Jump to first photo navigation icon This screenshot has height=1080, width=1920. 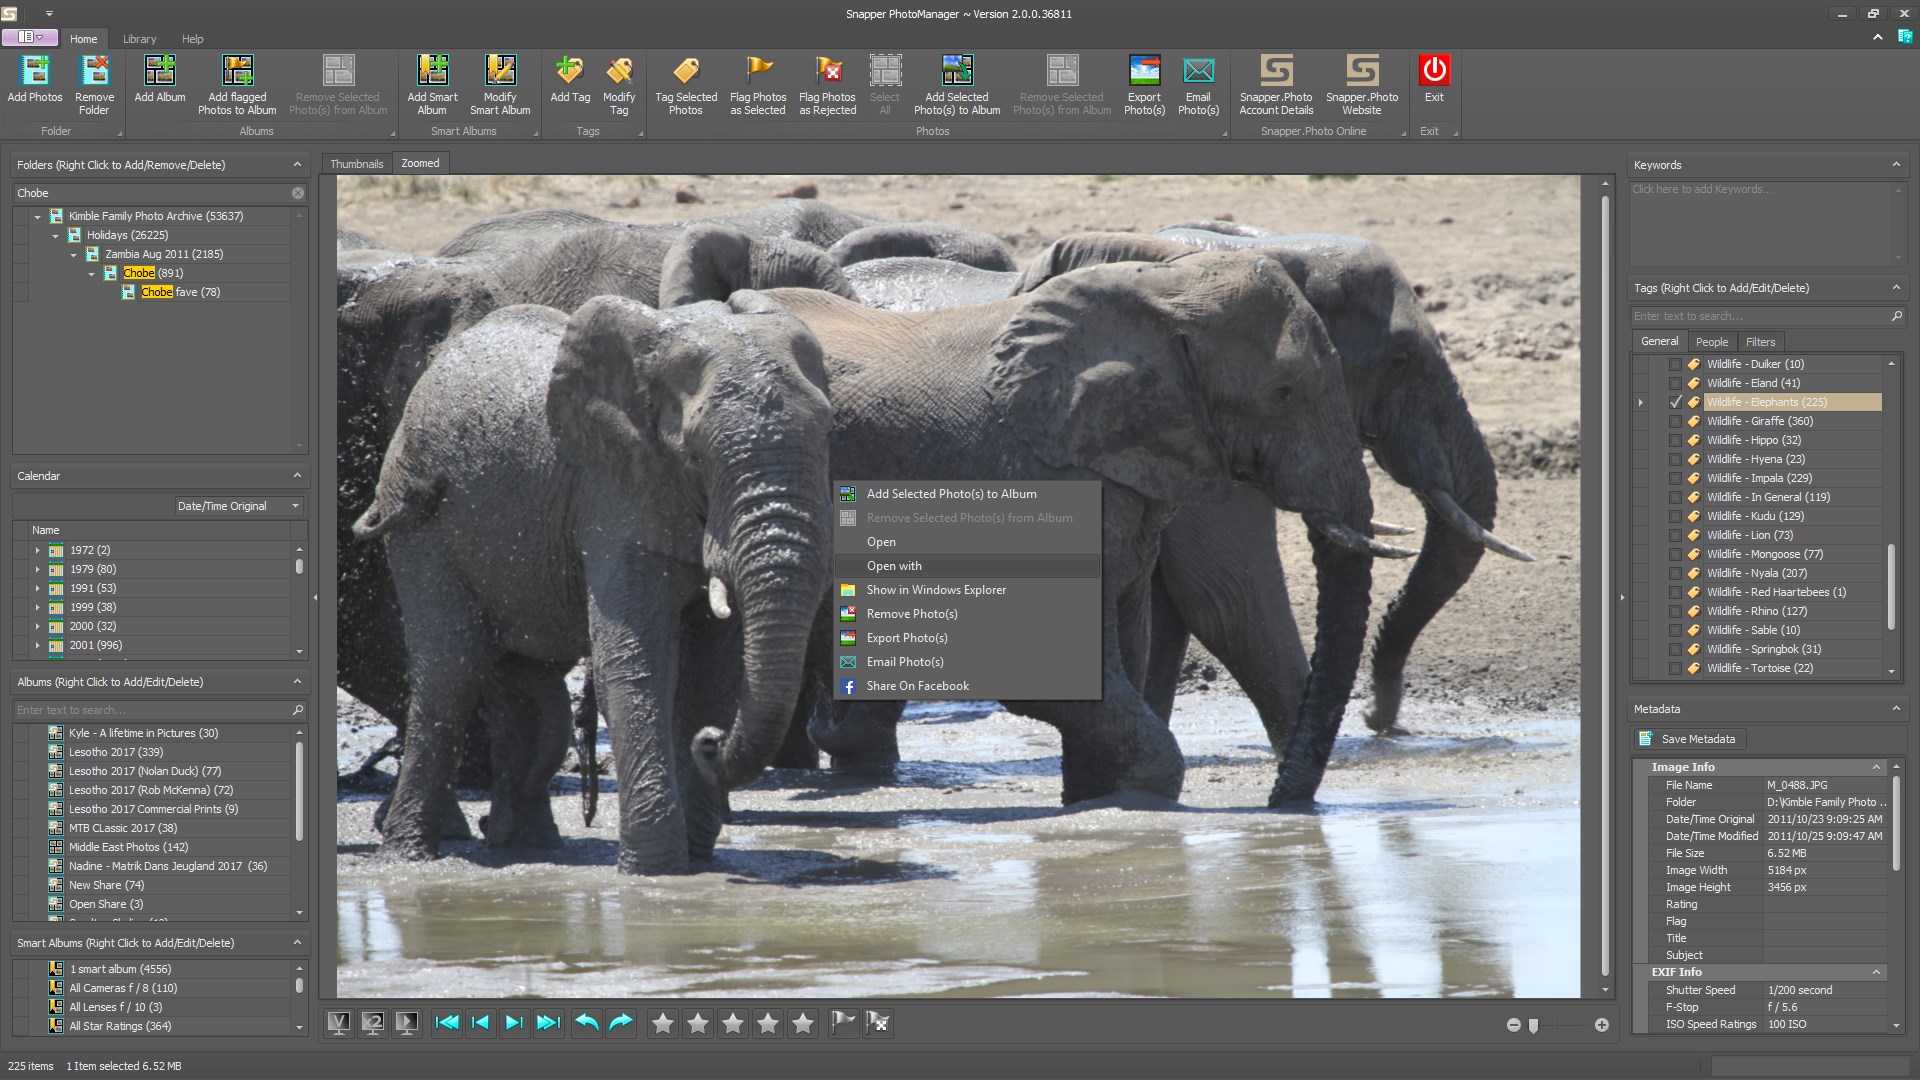(447, 1022)
